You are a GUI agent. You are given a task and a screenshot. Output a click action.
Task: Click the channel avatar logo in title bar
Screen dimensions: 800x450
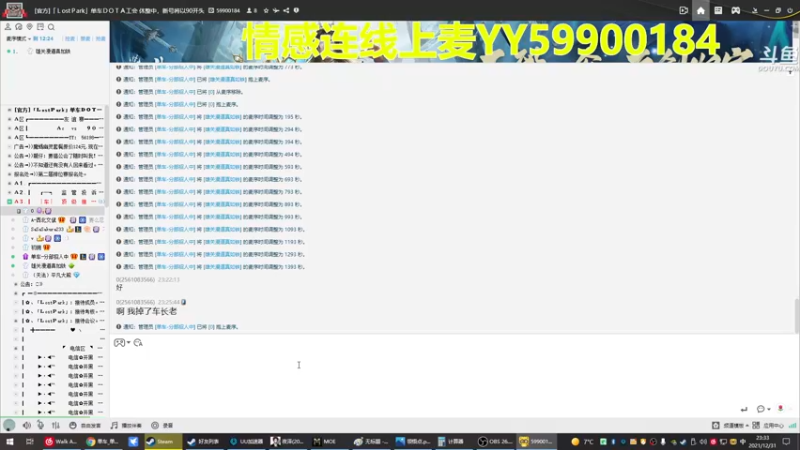pyautogui.click(x=14, y=10)
